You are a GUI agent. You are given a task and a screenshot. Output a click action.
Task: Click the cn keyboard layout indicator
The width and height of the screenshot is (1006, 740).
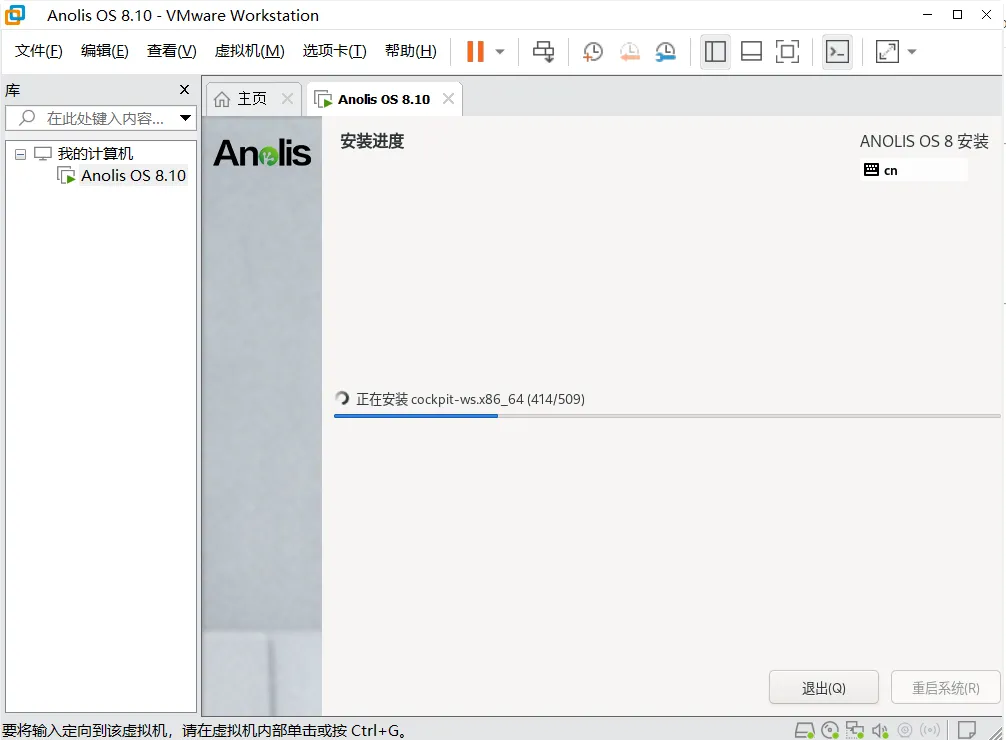pyautogui.click(x=914, y=170)
